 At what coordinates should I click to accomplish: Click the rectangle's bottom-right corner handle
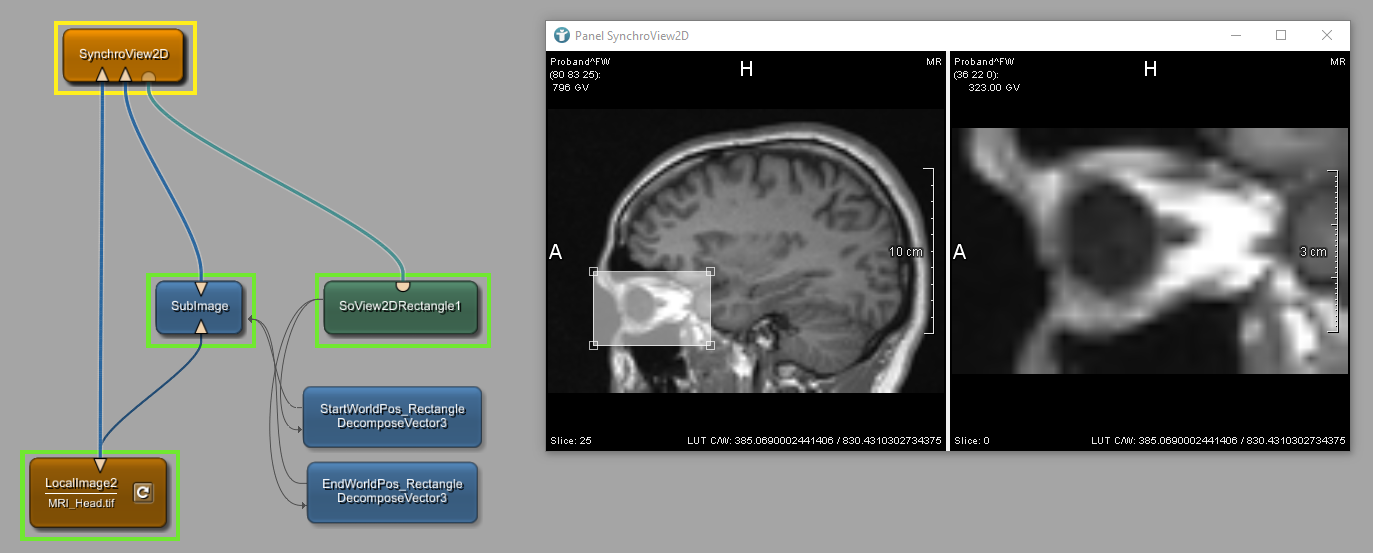pos(710,345)
